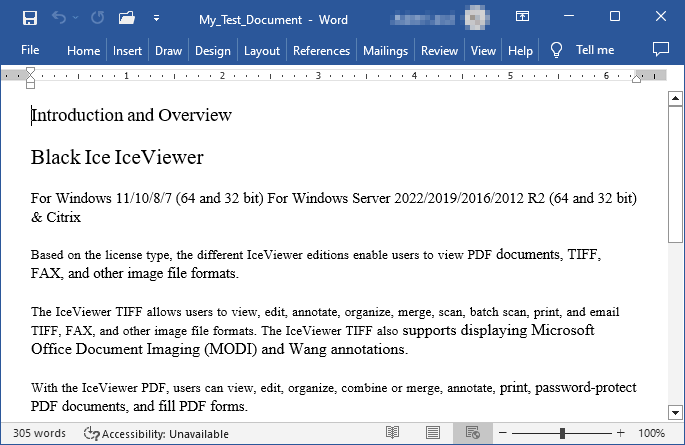Open the References tab

(322, 51)
